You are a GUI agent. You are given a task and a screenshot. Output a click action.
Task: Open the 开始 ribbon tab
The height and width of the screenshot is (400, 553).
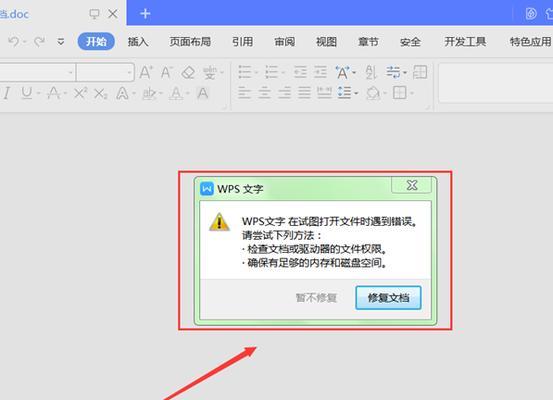pyautogui.click(x=96, y=42)
